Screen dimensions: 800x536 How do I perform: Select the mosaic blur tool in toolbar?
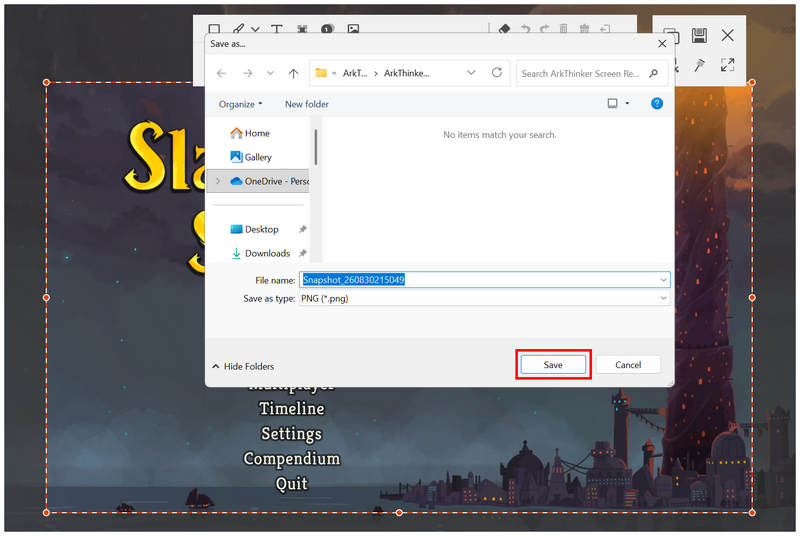tap(303, 29)
